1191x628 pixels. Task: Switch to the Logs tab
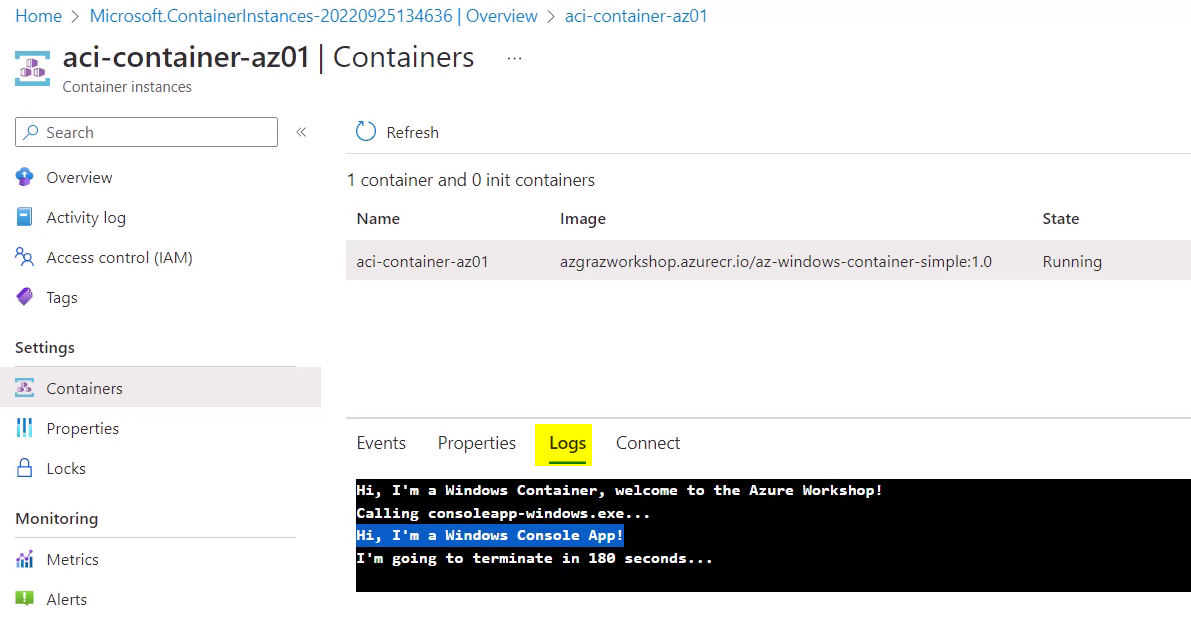point(567,443)
